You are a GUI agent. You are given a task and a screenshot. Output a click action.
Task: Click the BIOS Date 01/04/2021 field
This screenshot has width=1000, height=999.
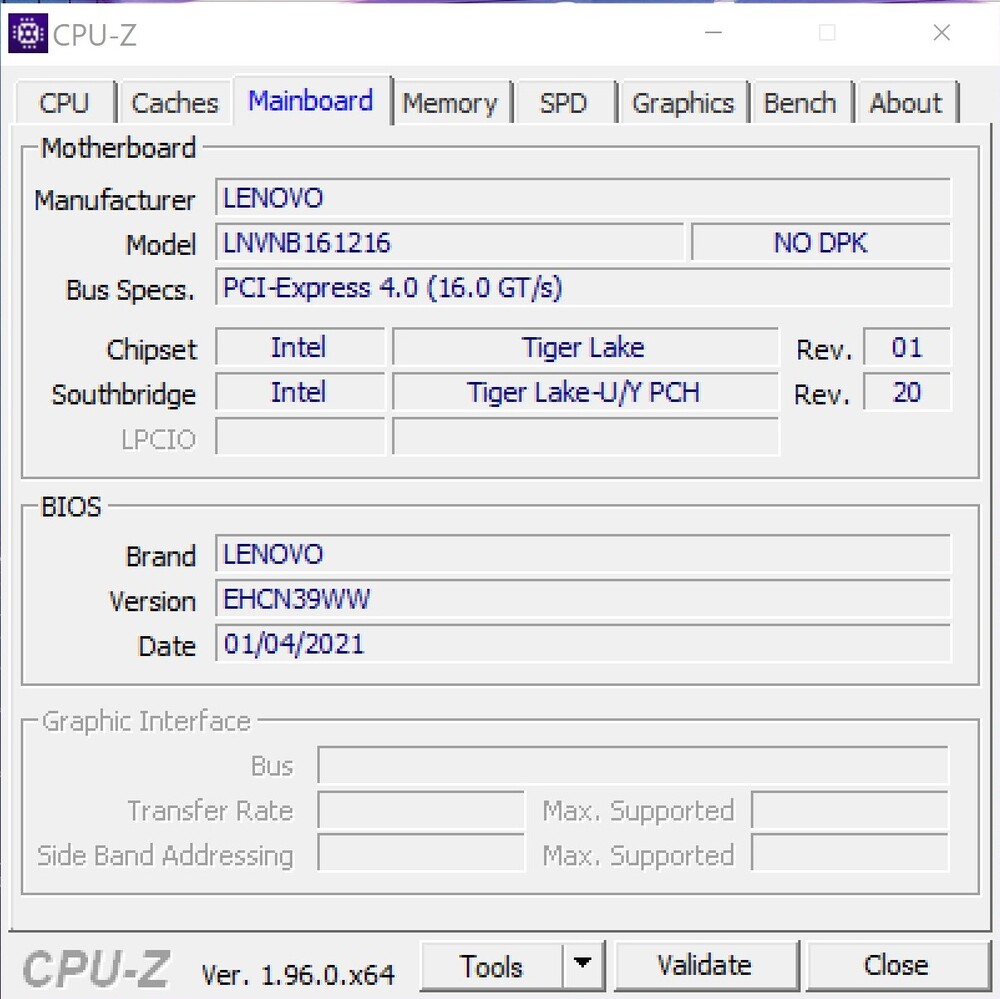(583, 644)
